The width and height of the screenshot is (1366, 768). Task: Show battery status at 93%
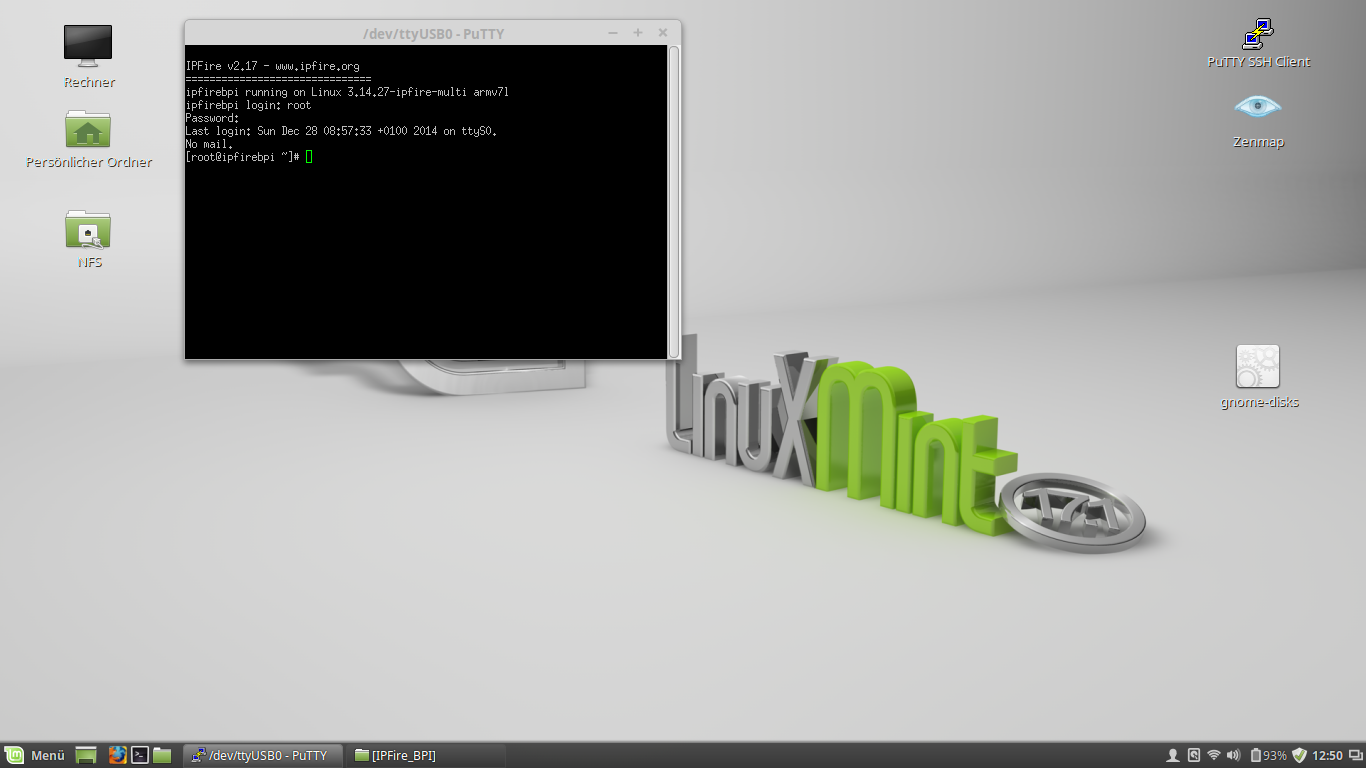(1269, 755)
